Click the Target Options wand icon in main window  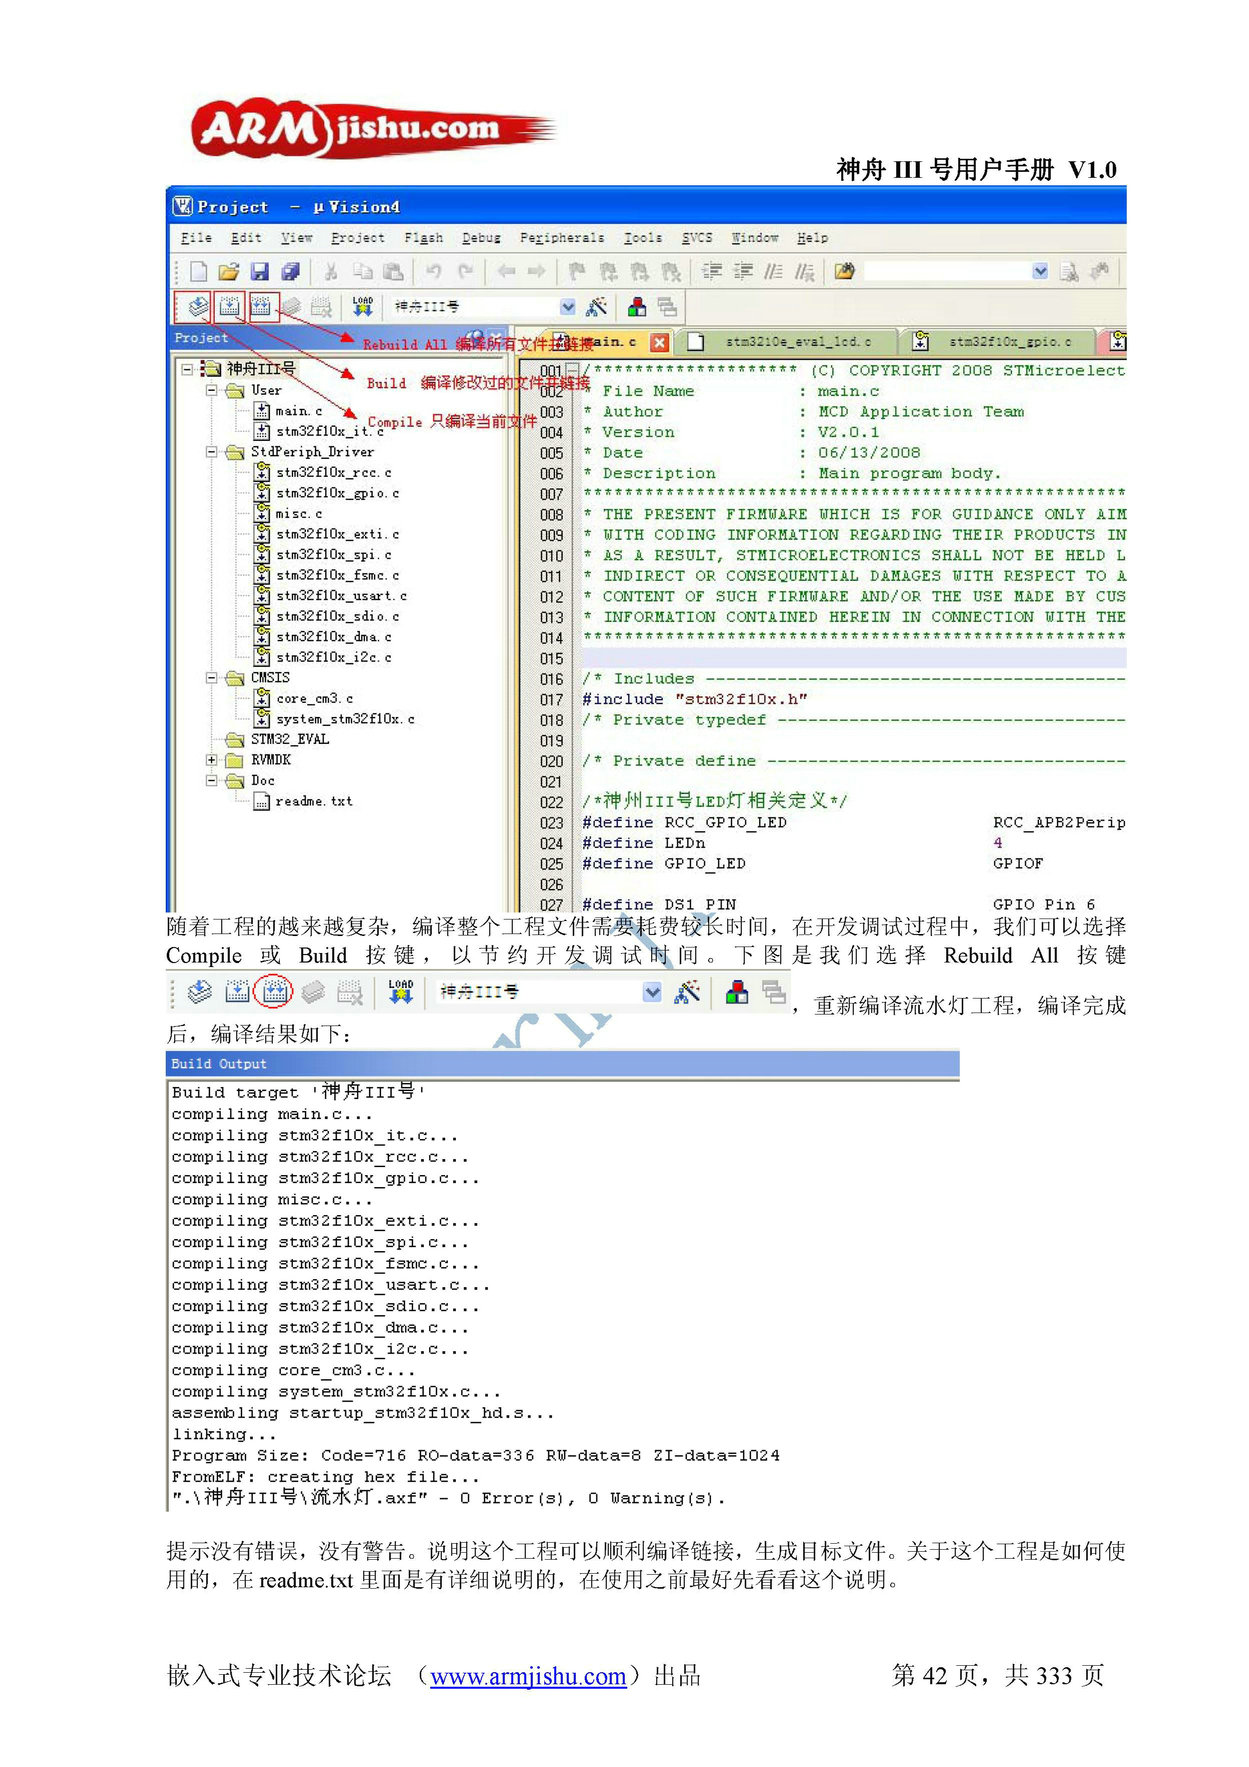pyautogui.click(x=597, y=307)
